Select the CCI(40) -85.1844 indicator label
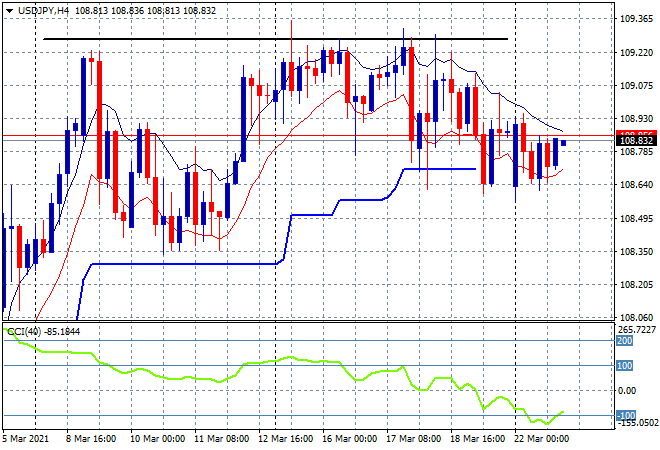The image size is (660, 450). tap(43, 332)
